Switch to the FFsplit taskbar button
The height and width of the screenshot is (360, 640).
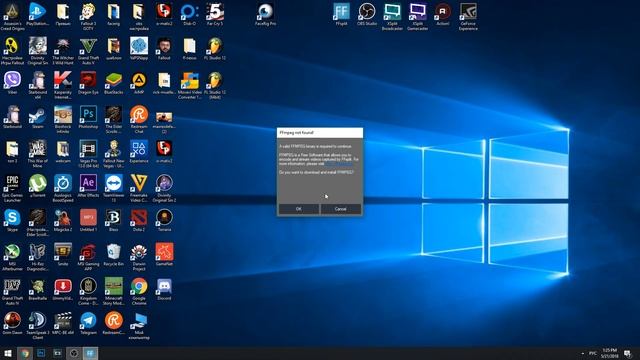90,353
